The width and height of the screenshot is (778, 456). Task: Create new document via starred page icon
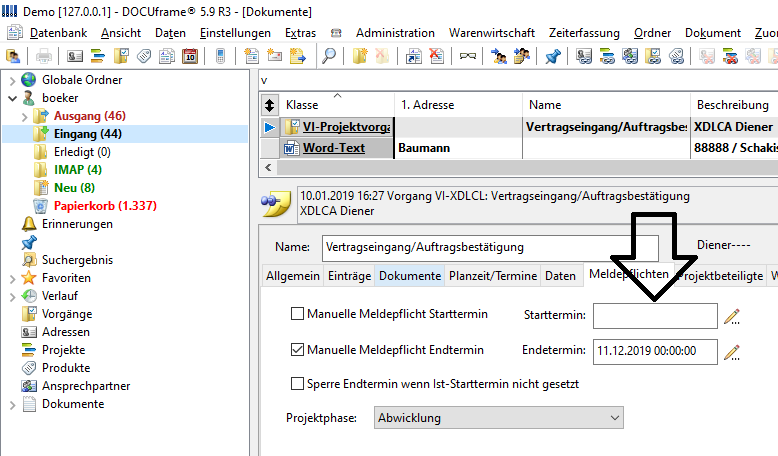click(x=252, y=56)
